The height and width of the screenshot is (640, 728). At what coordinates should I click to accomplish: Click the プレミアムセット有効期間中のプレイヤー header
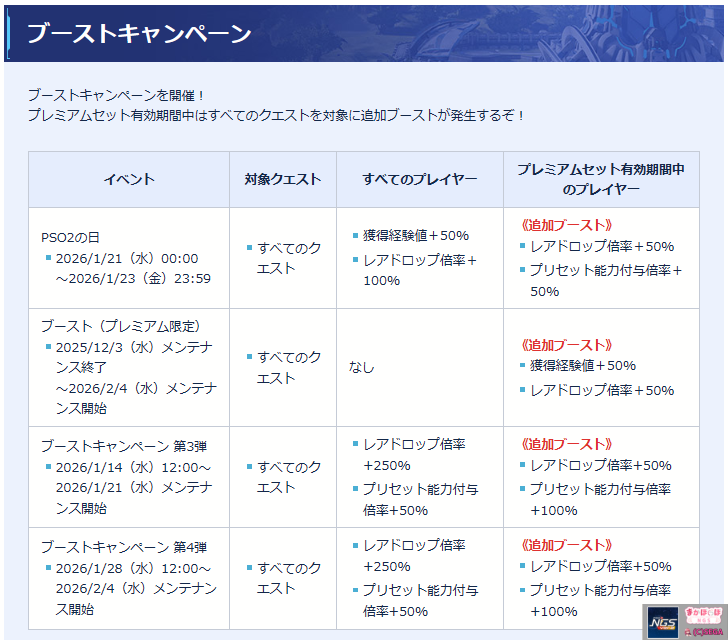click(600, 180)
